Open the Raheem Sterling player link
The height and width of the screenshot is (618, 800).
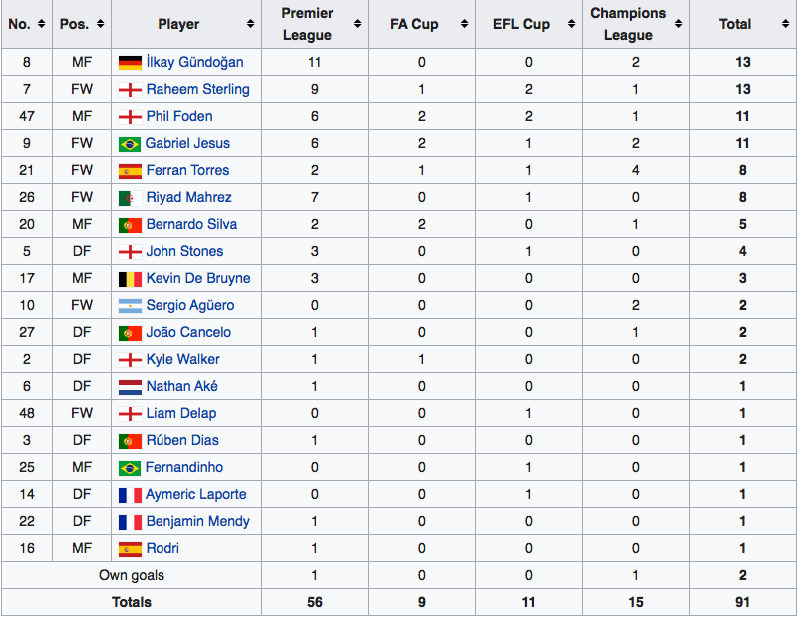point(198,89)
